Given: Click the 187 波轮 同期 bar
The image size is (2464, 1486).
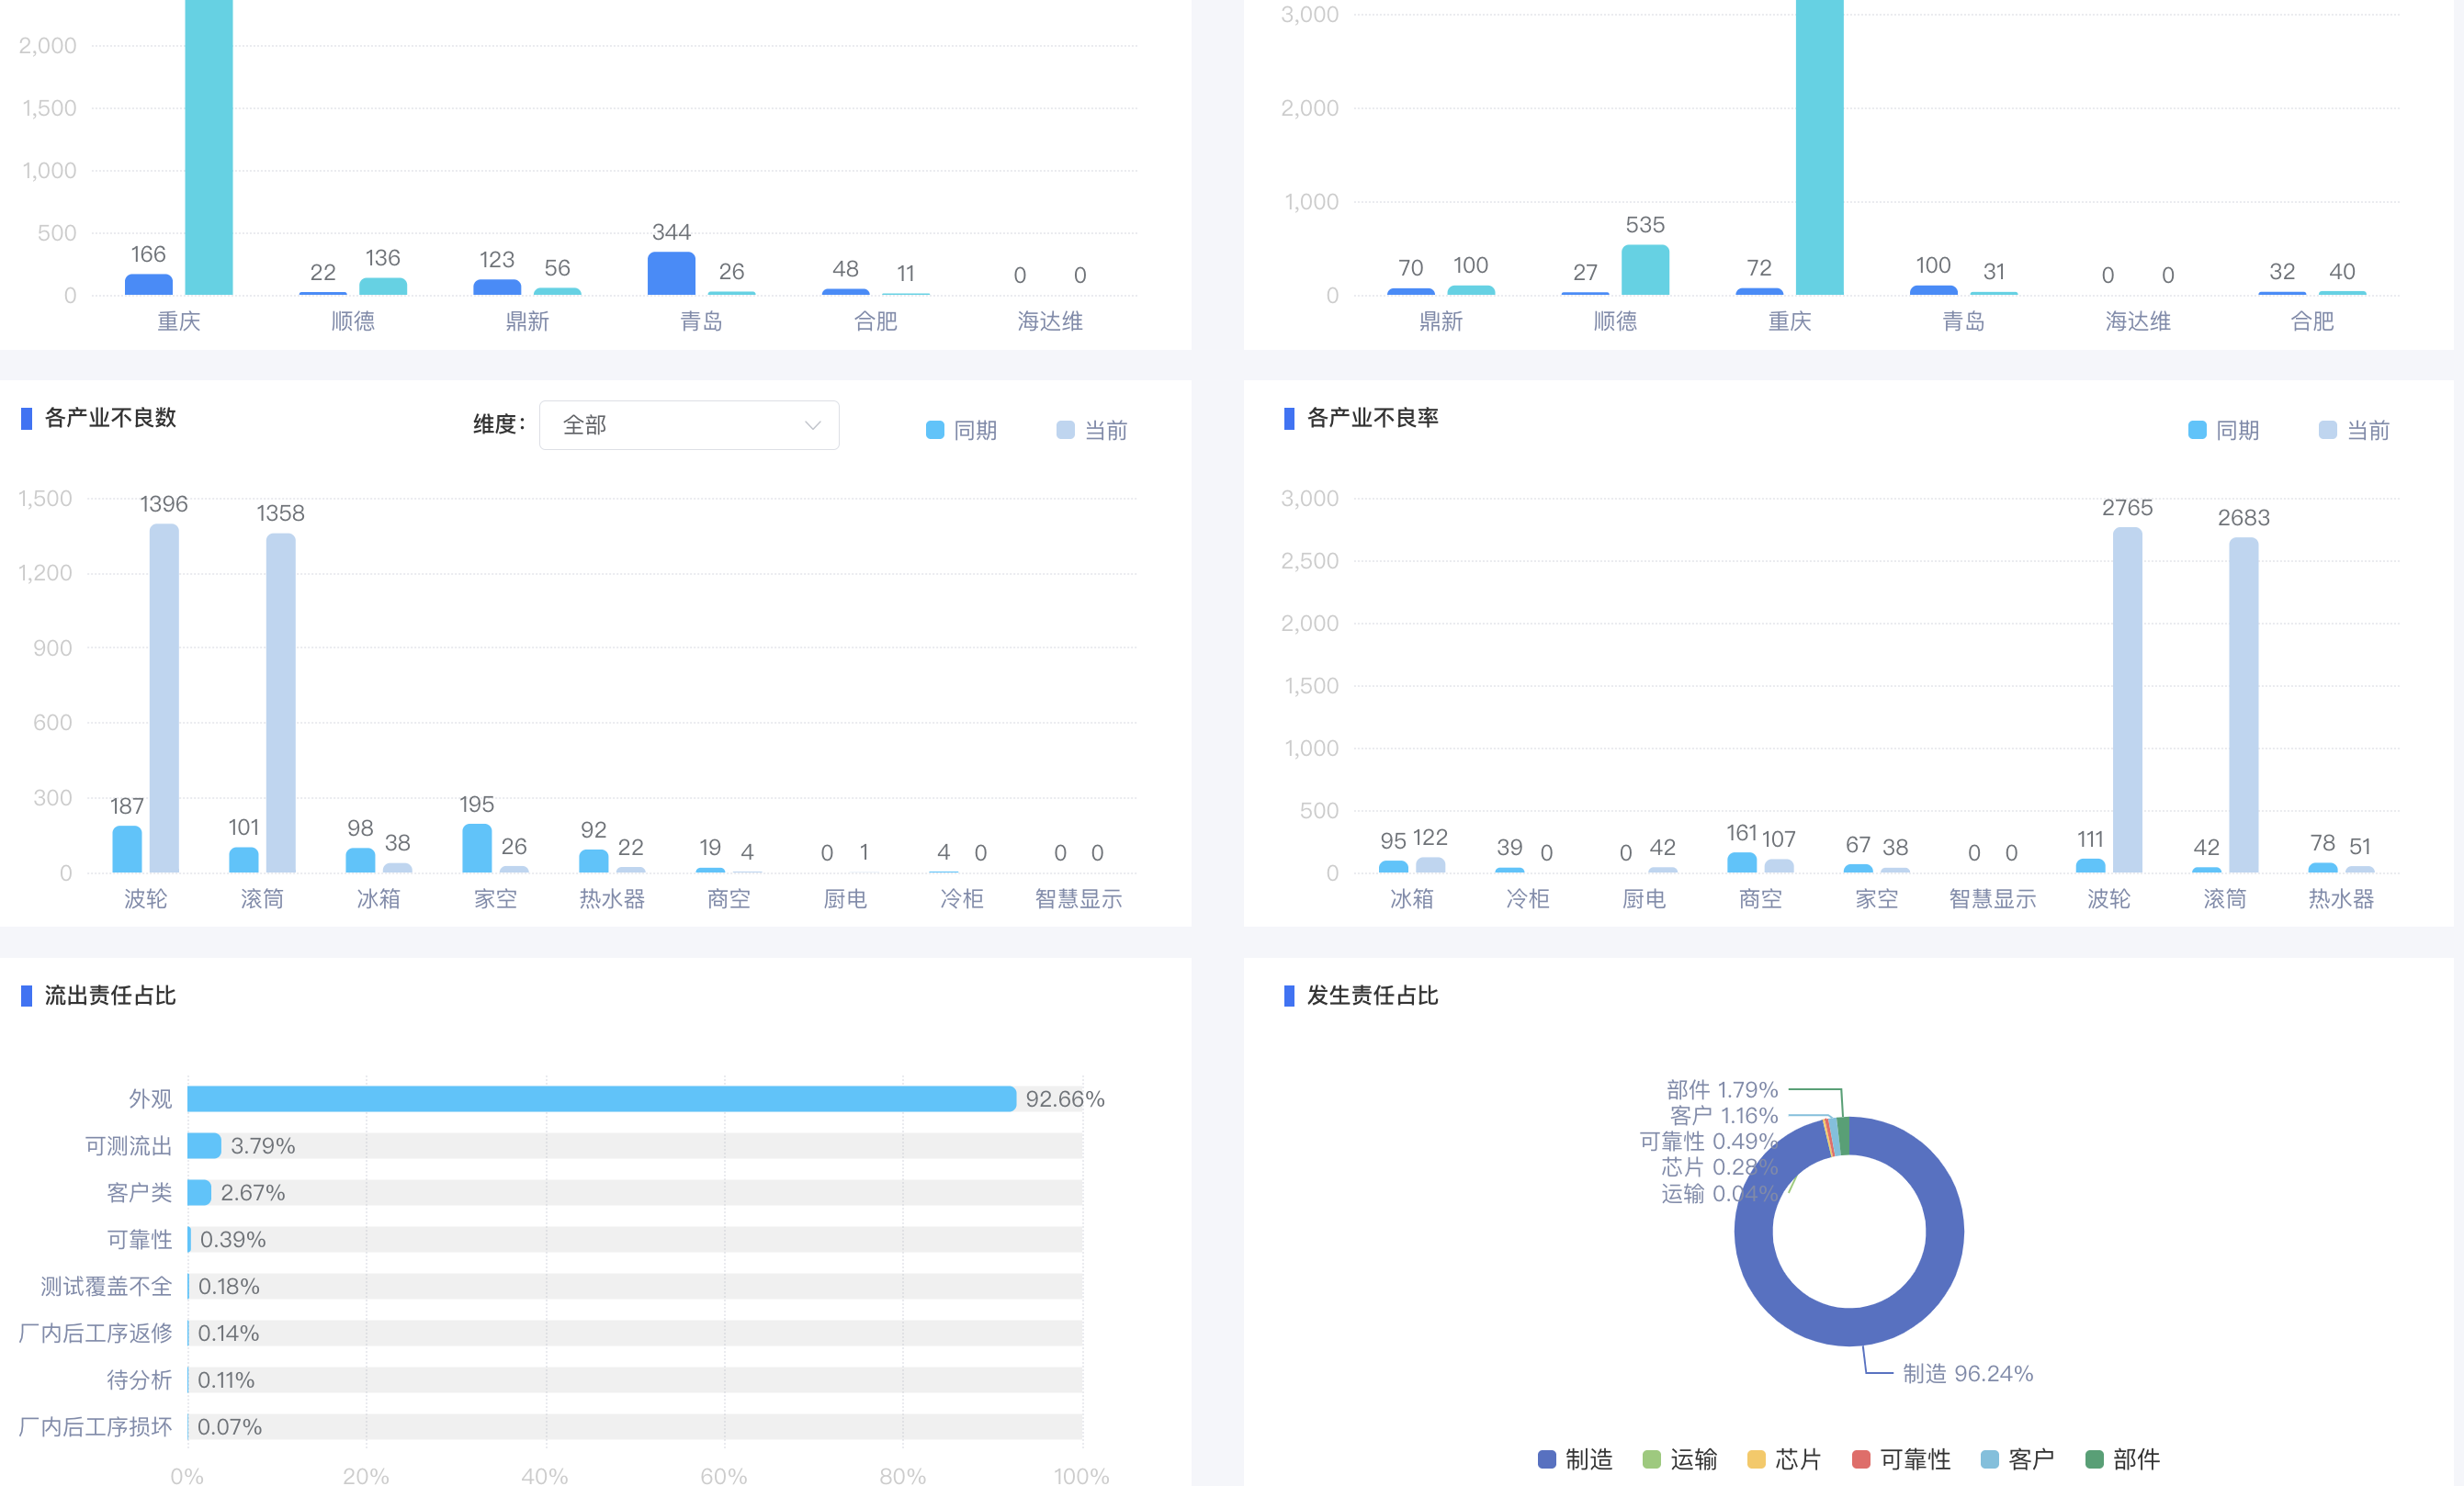Looking at the screenshot, I should click(x=127, y=849).
